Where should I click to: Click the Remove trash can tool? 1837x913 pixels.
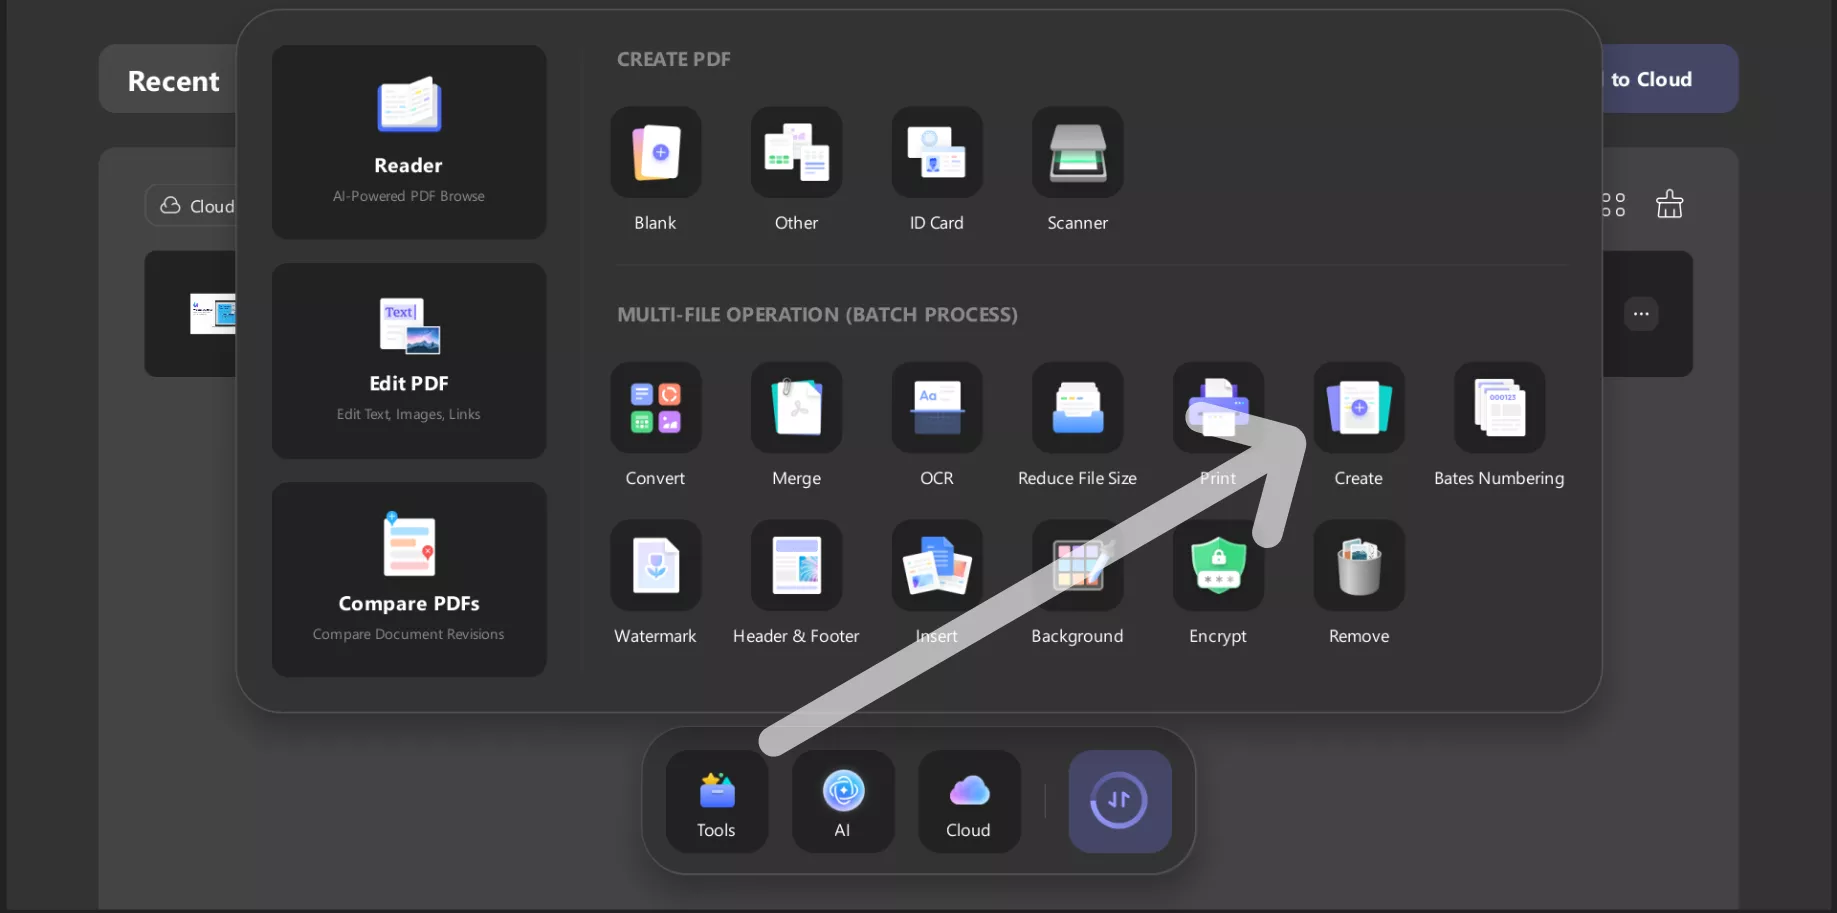click(1358, 565)
